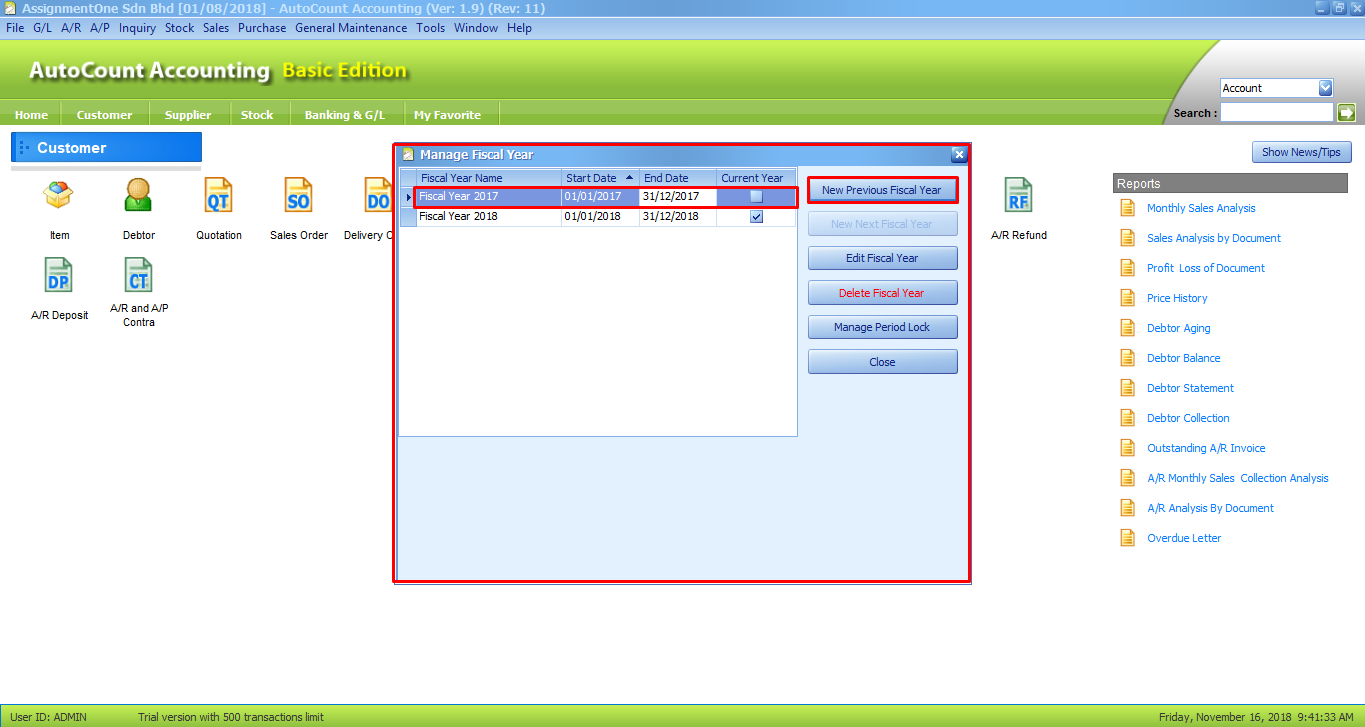This screenshot has height=727, width=1365.
Task: Switch to the Supplier tab
Action: (x=188, y=114)
